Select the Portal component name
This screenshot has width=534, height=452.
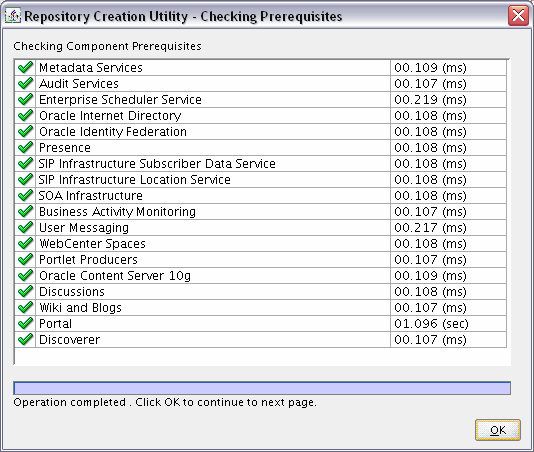tap(56, 324)
